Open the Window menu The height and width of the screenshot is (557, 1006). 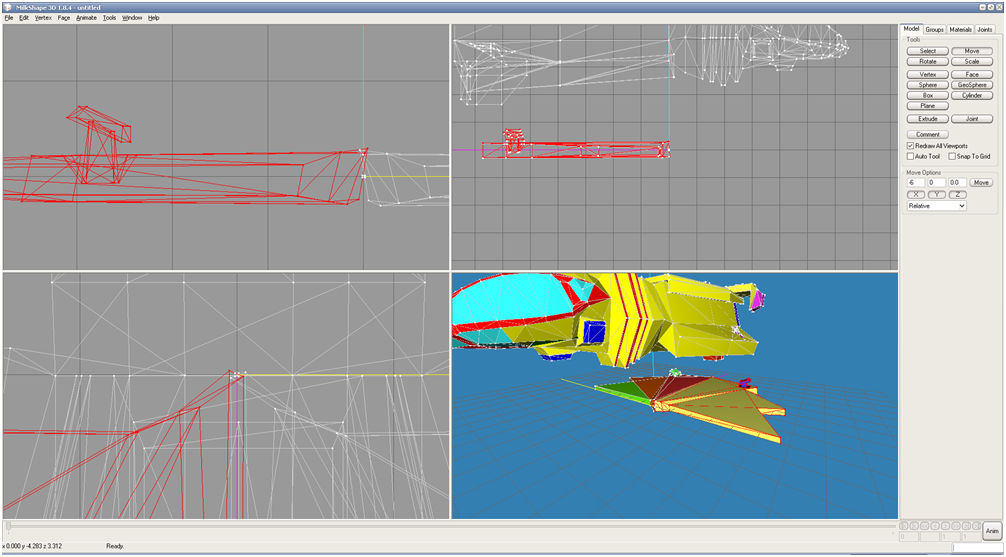click(132, 18)
